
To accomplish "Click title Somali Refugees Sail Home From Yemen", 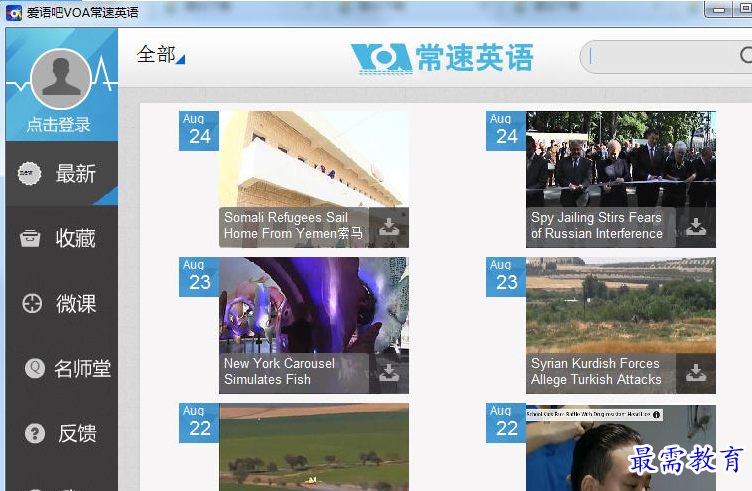I will click(x=294, y=226).
